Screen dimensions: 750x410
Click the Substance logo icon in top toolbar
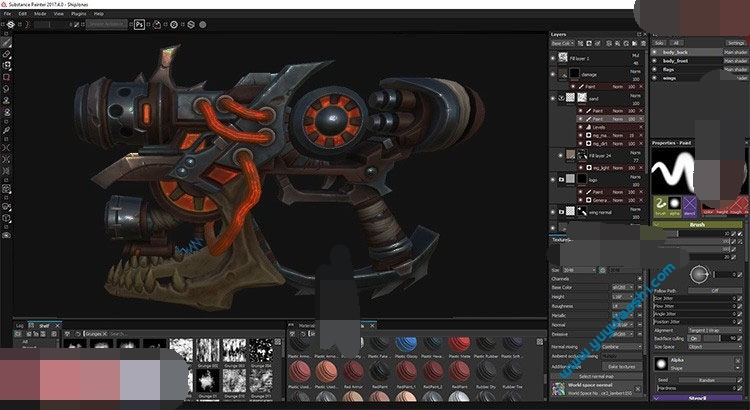[11, 24]
